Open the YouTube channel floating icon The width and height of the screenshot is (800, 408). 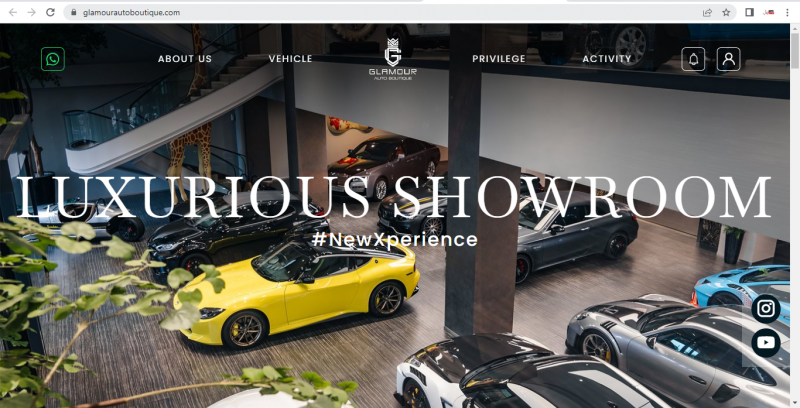(766, 343)
